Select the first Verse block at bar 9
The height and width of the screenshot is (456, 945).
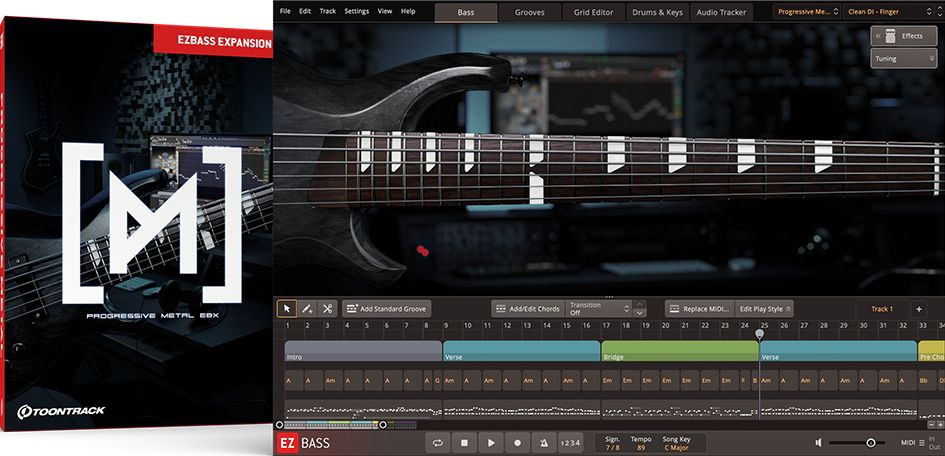tap(521, 351)
